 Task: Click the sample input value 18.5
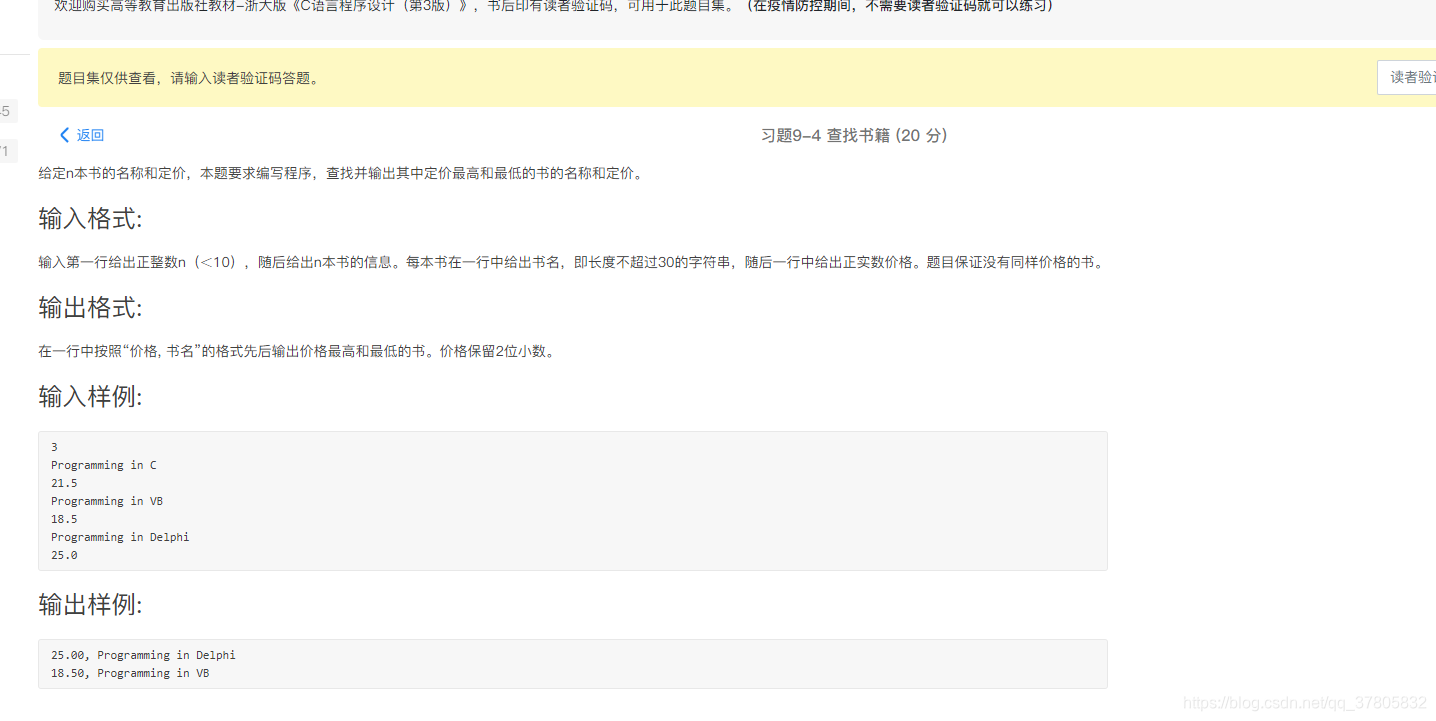[64, 519]
